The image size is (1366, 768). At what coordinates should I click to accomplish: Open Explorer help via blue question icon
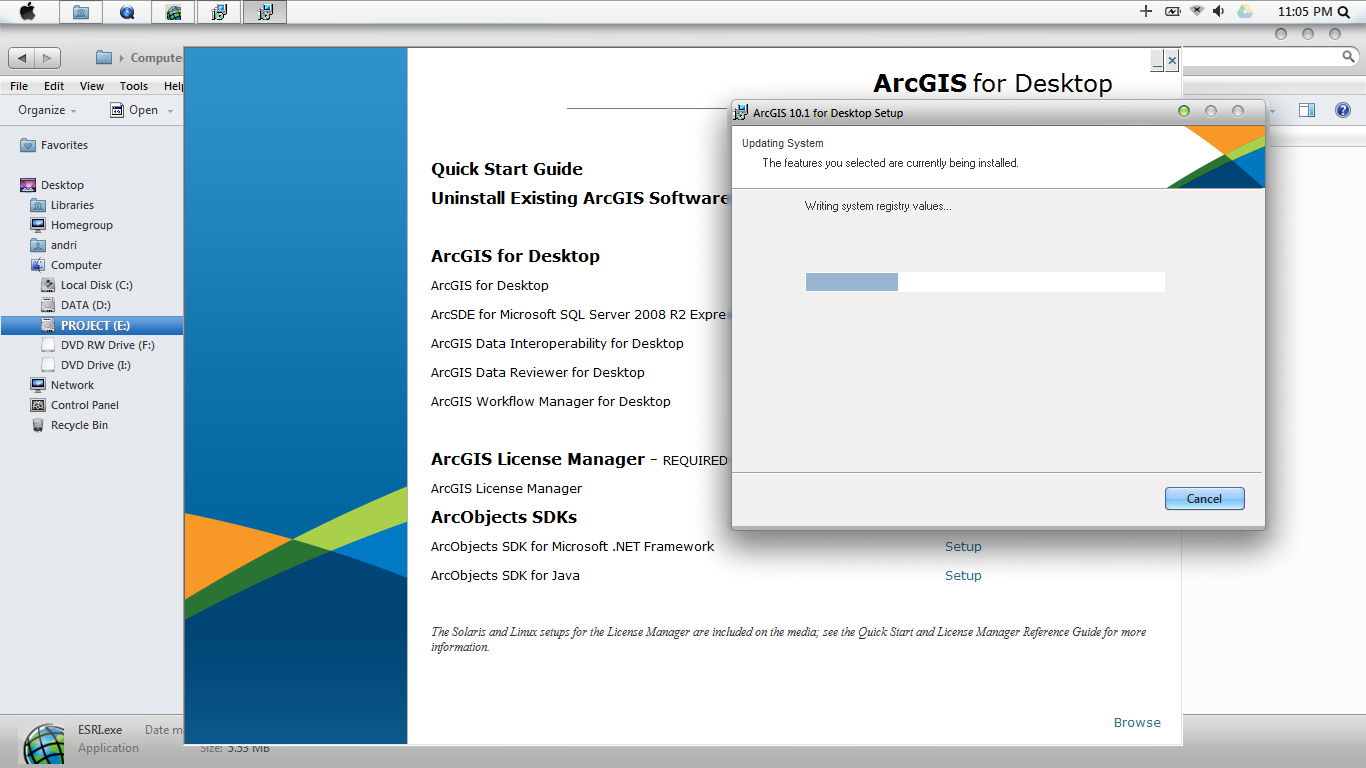[x=1343, y=110]
